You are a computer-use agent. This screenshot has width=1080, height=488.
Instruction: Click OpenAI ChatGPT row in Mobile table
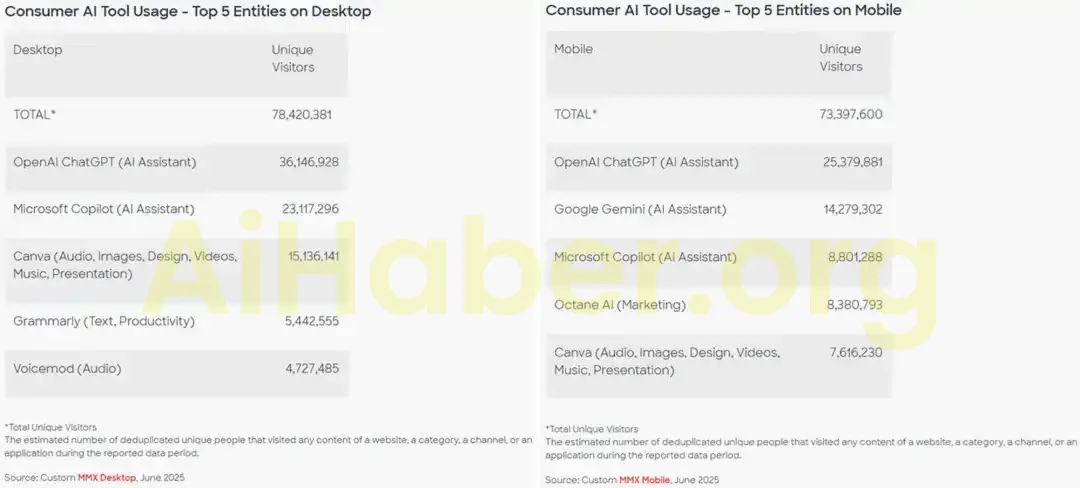(x=646, y=162)
